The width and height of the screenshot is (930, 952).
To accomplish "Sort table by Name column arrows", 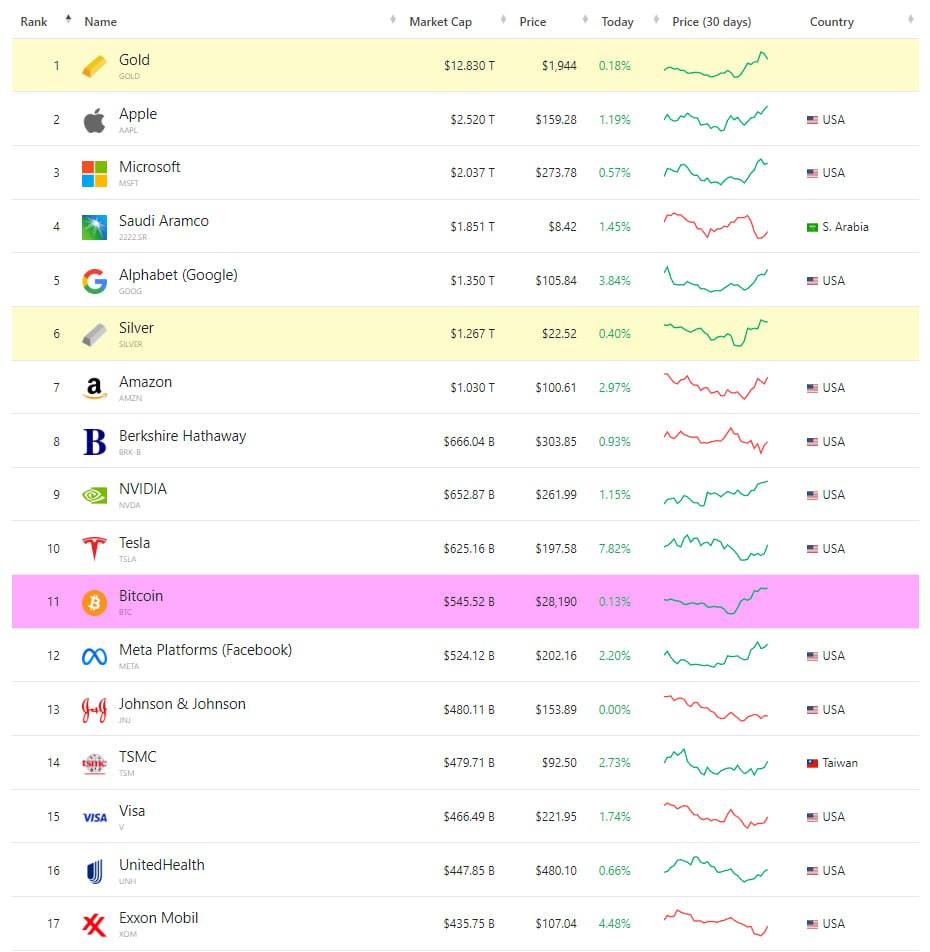I will [x=393, y=19].
